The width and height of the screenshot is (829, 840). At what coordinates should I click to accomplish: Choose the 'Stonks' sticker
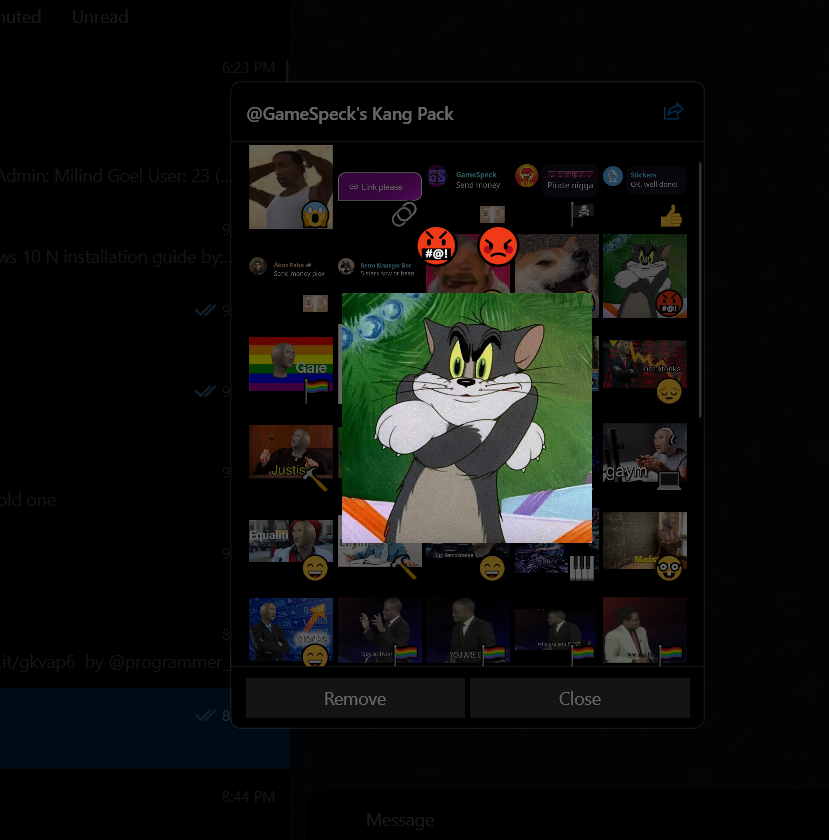(x=291, y=630)
